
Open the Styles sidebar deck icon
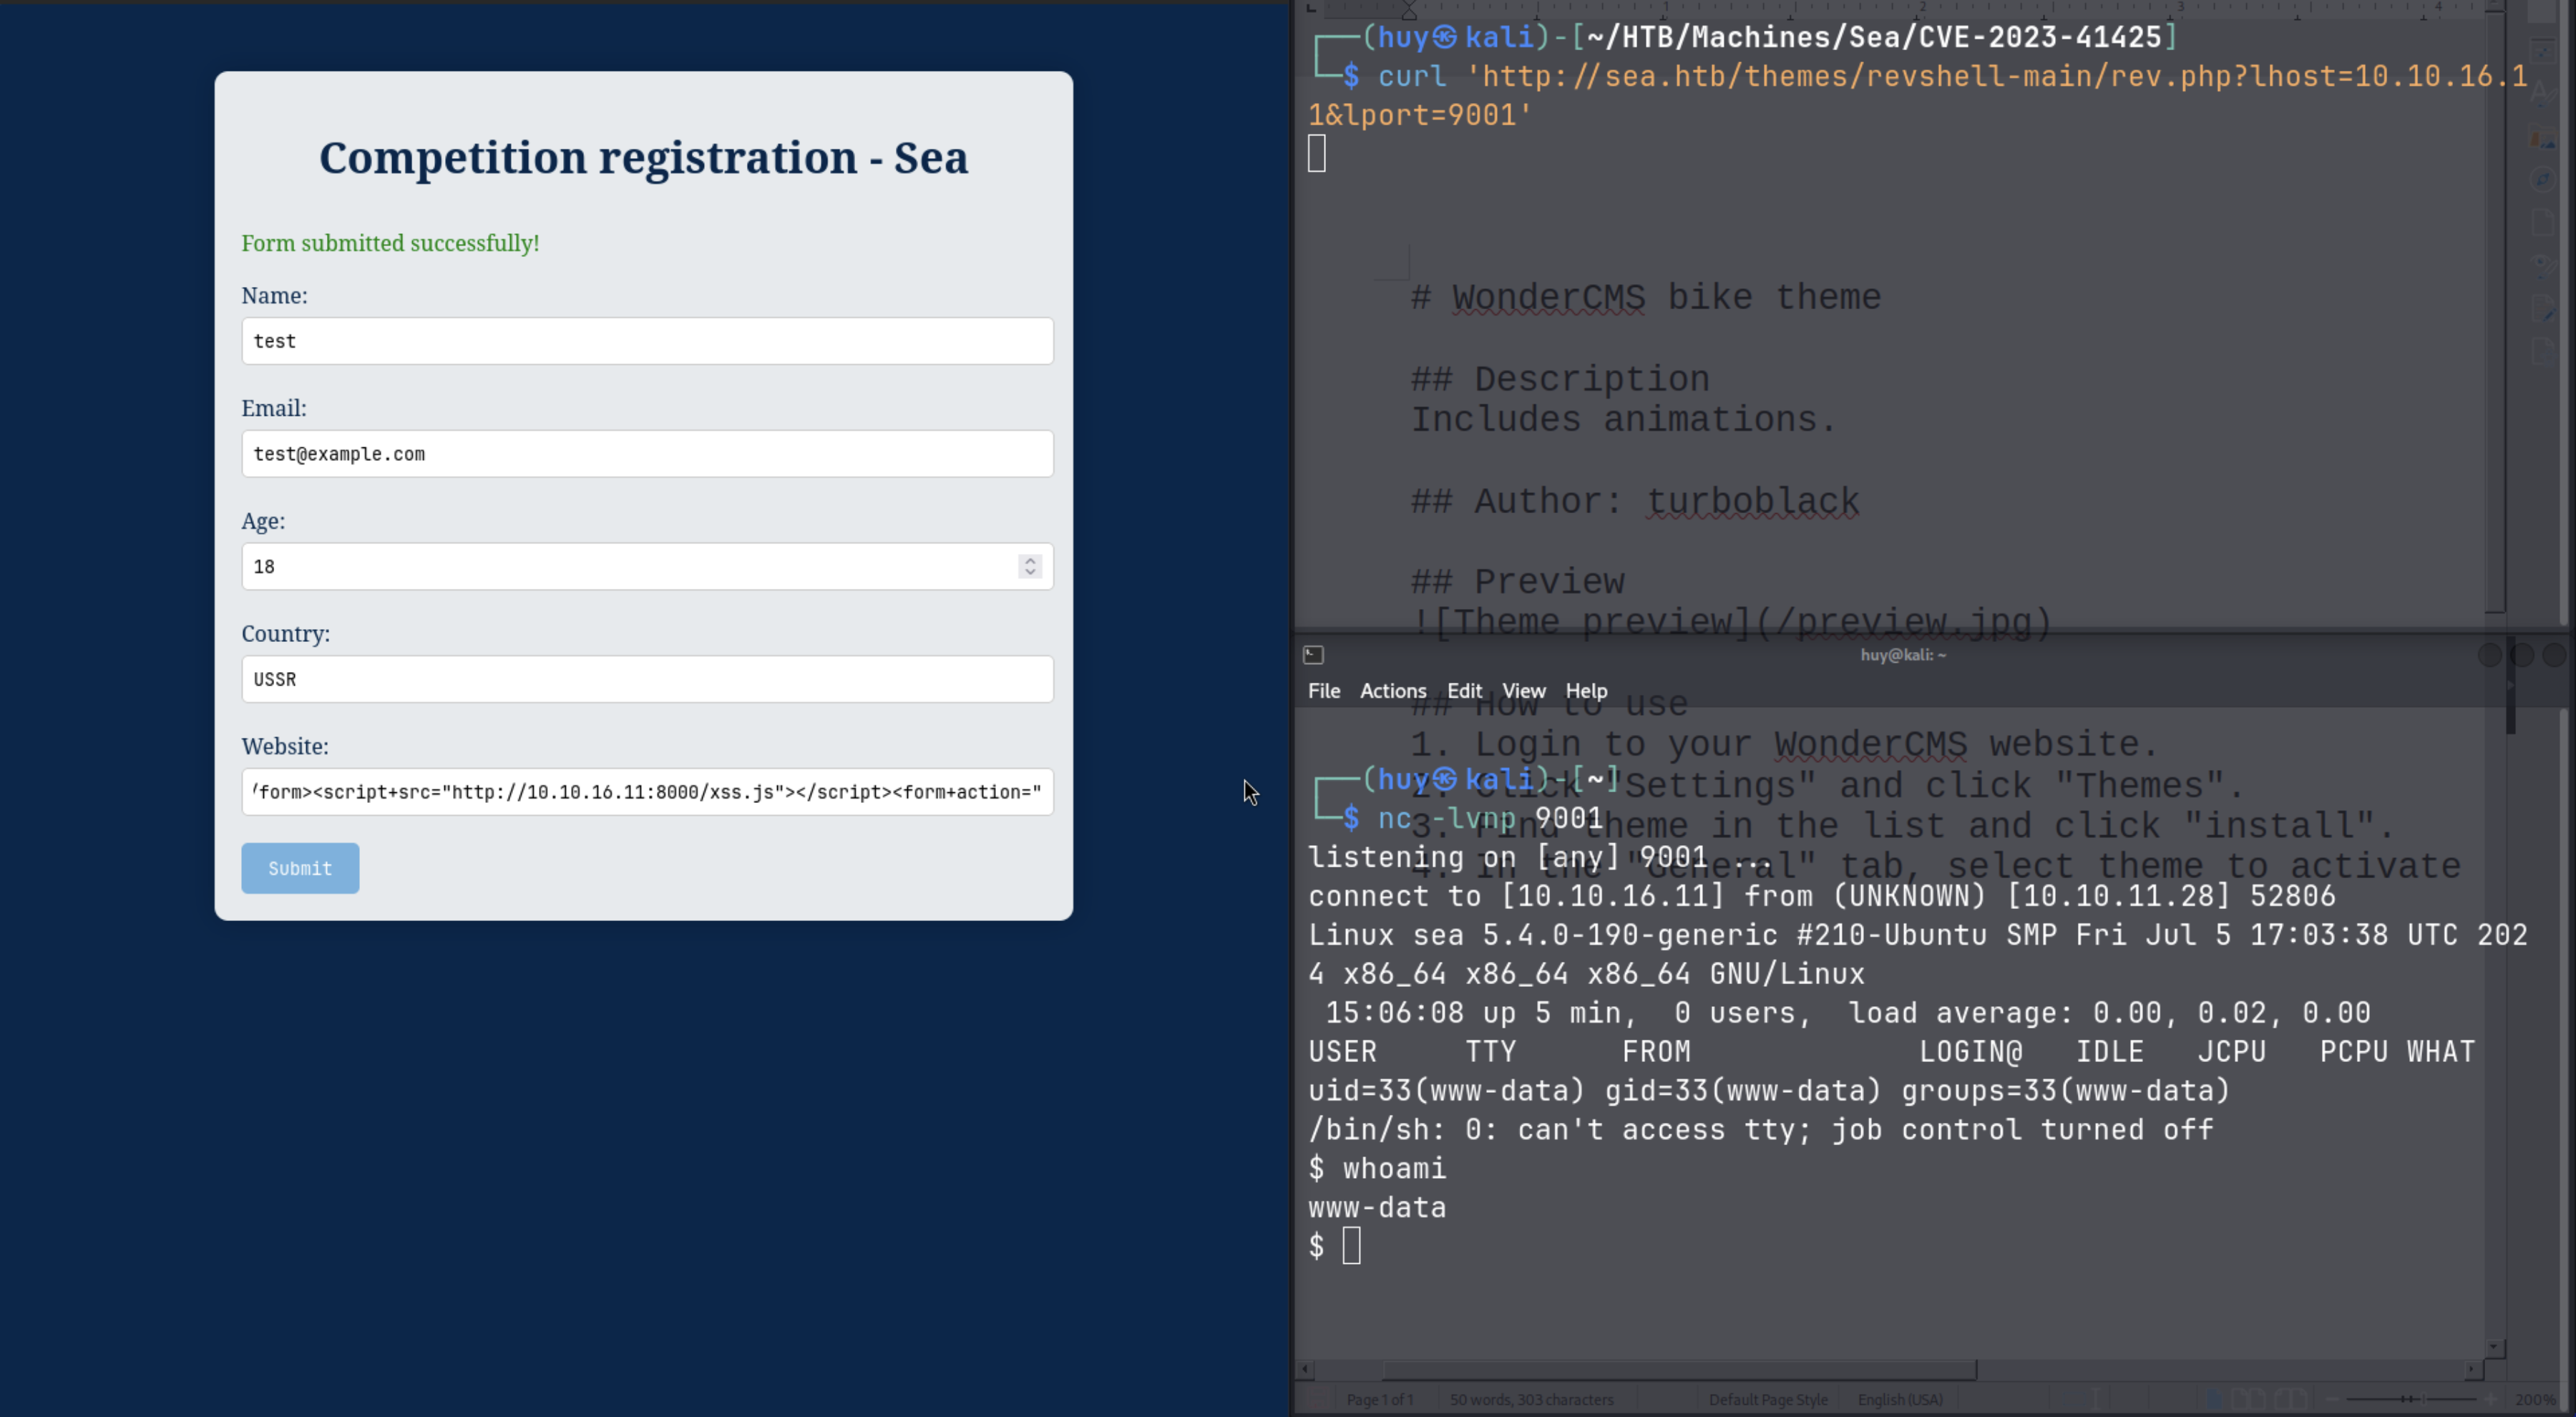coord(2543,93)
